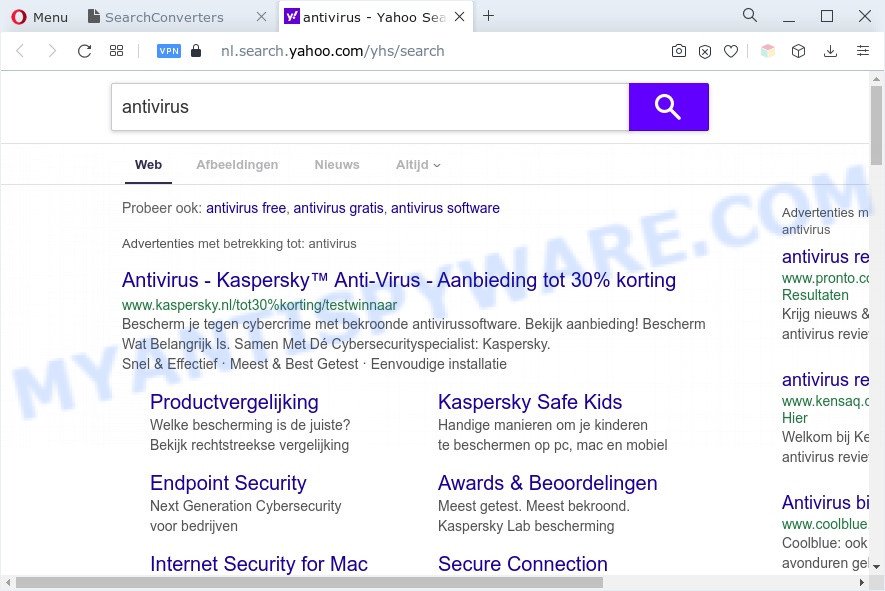The height and width of the screenshot is (591, 885).
Task: Open Easy Setup sliders icon
Action: point(863,51)
